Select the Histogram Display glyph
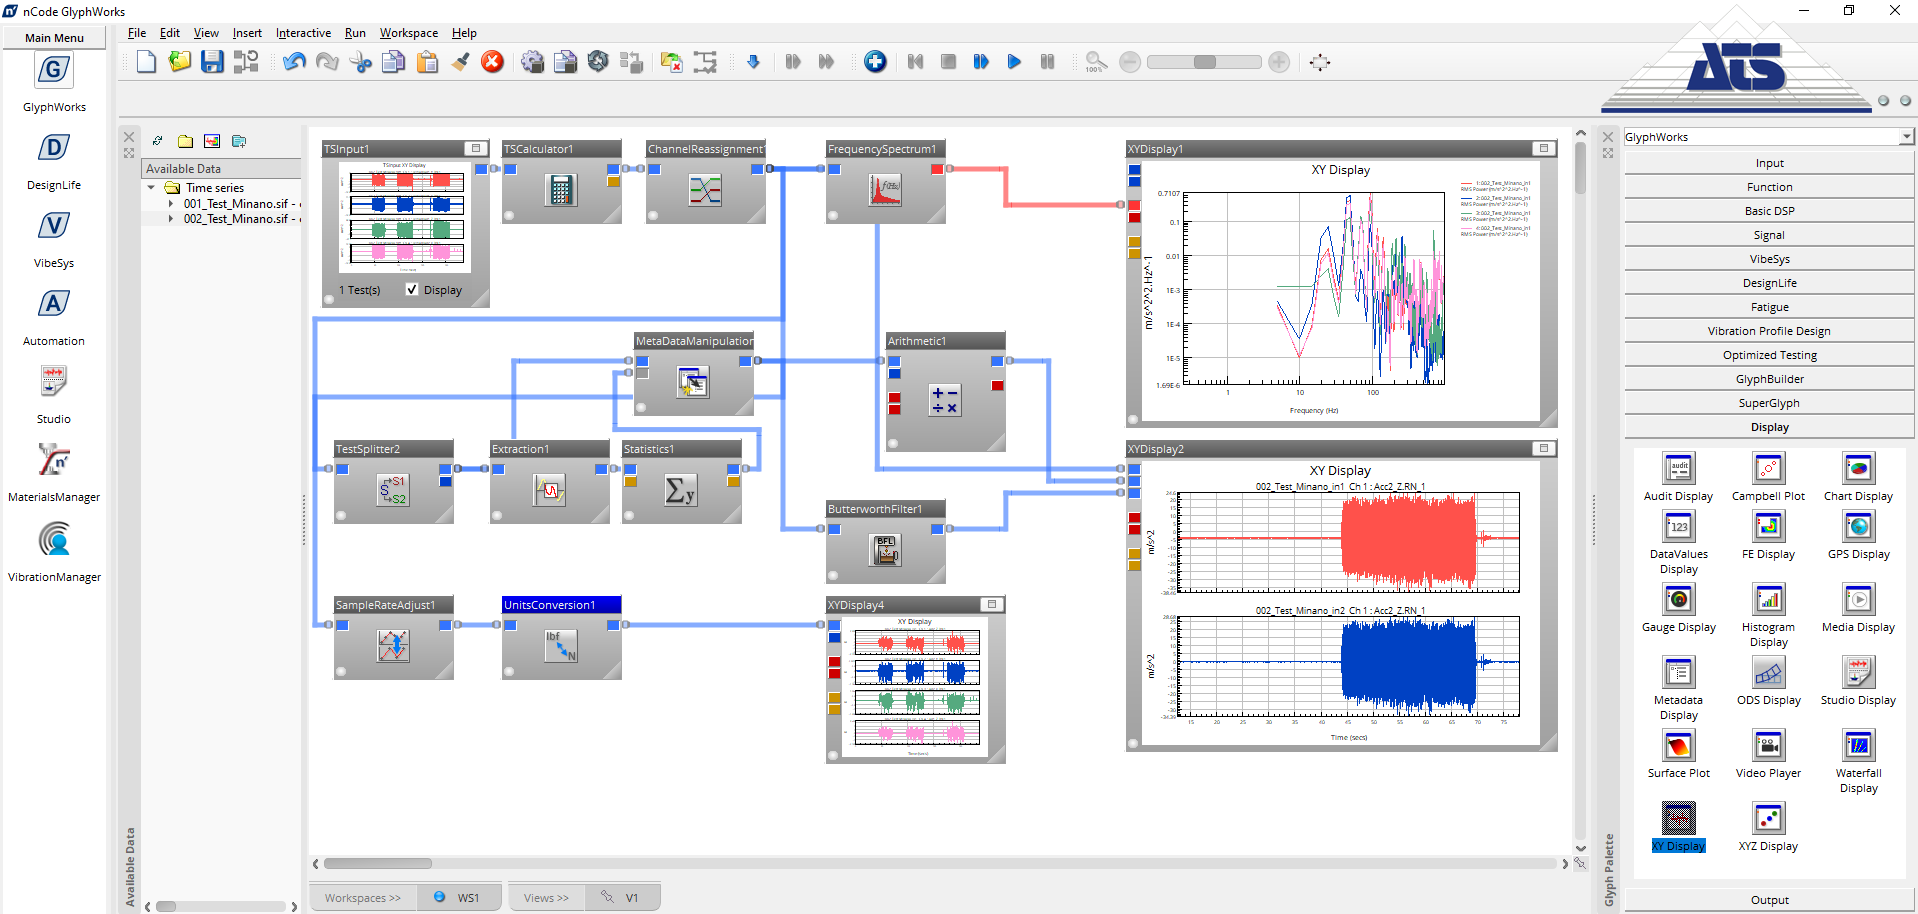This screenshot has height=914, width=1918. pyautogui.click(x=1768, y=599)
